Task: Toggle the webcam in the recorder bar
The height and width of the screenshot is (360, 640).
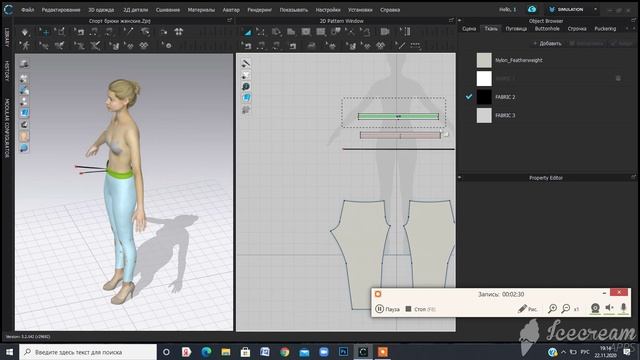Action: point(595,309)
